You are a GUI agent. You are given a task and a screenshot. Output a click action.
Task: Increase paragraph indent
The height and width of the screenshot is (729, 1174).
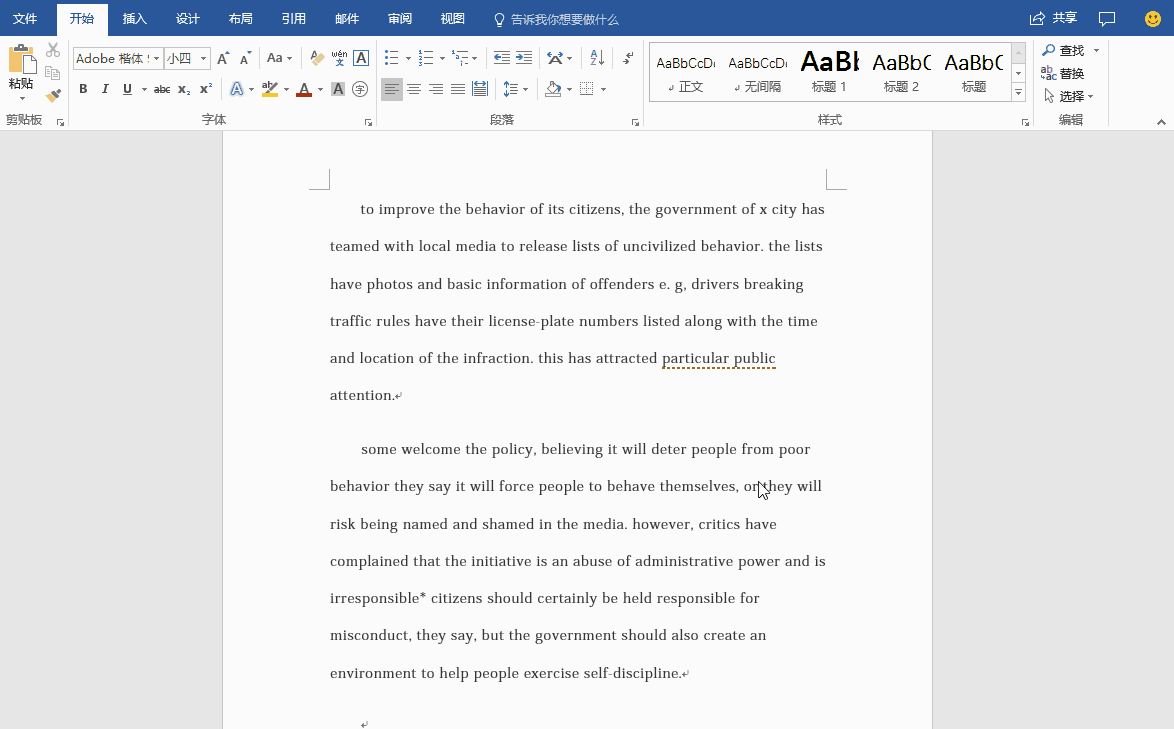(x=524, y=58)
